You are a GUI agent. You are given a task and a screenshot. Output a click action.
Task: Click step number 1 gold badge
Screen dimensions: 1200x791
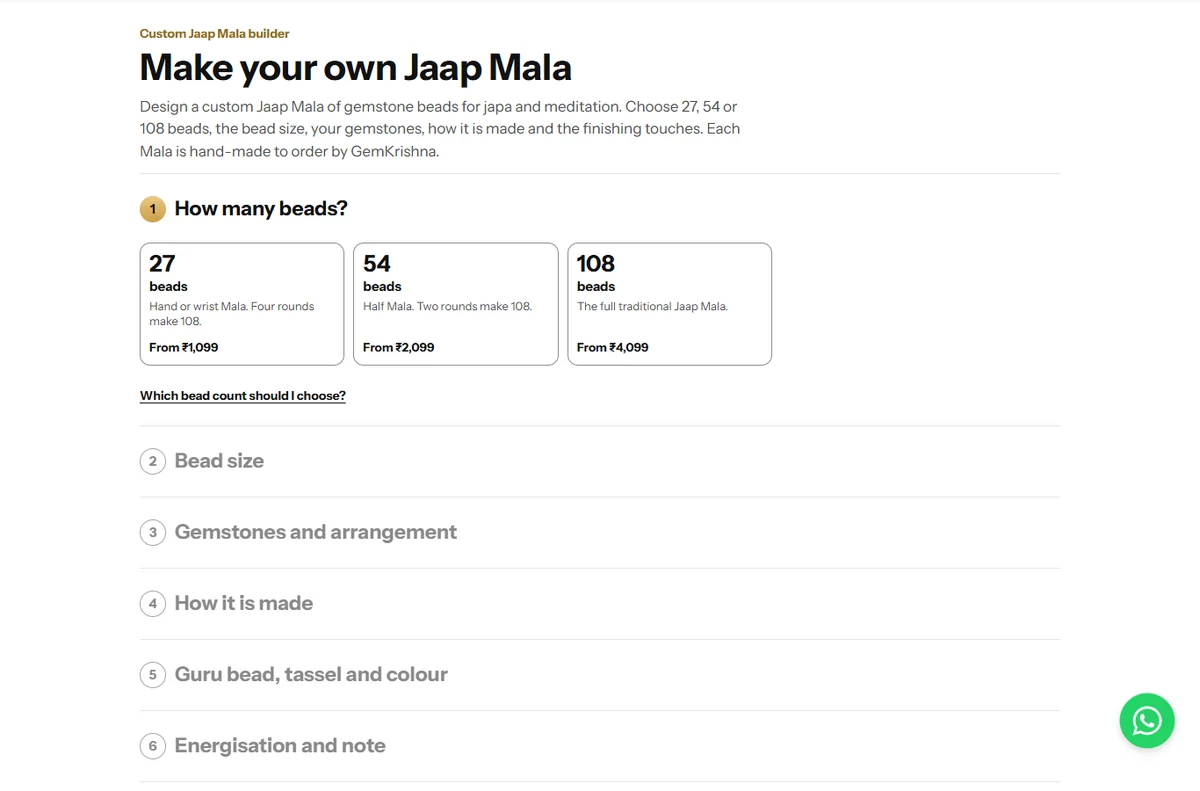tap(153, 209)
